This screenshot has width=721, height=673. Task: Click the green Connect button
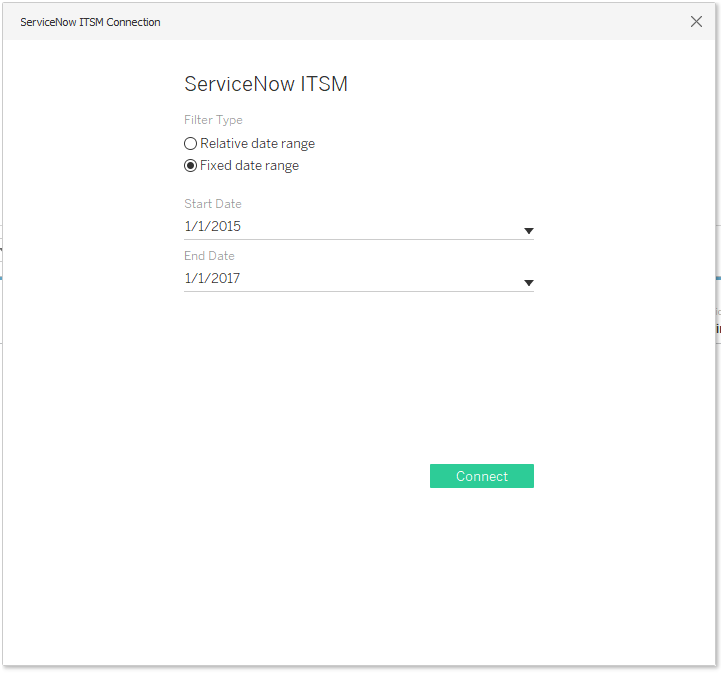[481, 476]
